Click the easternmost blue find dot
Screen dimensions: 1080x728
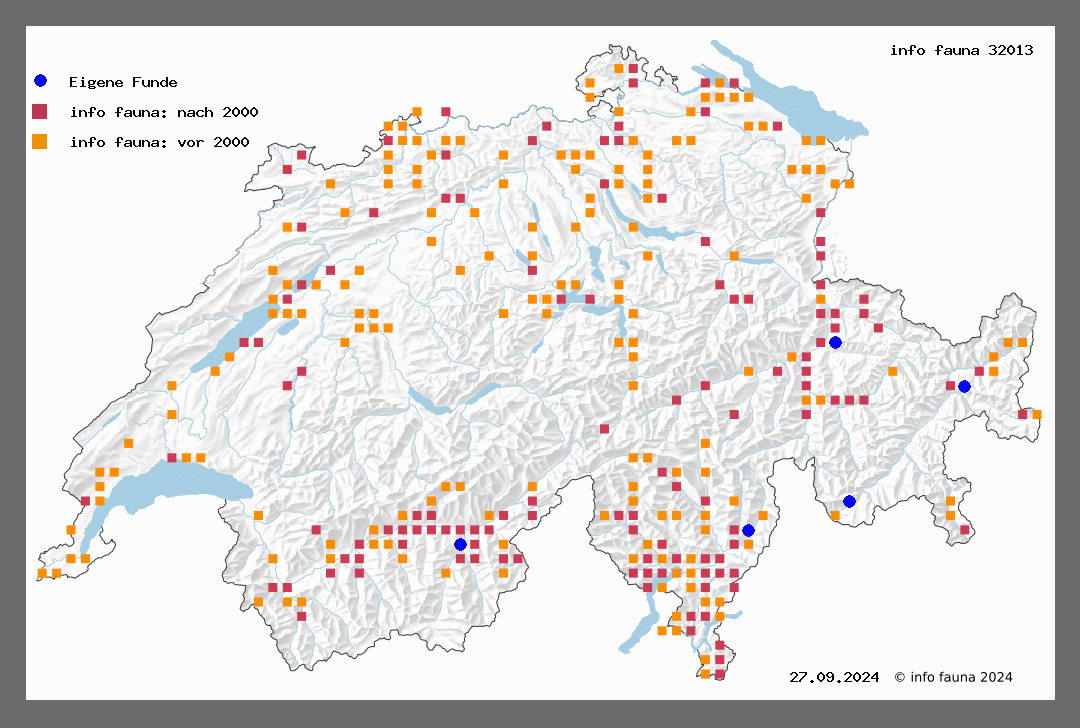pos(964,386)
